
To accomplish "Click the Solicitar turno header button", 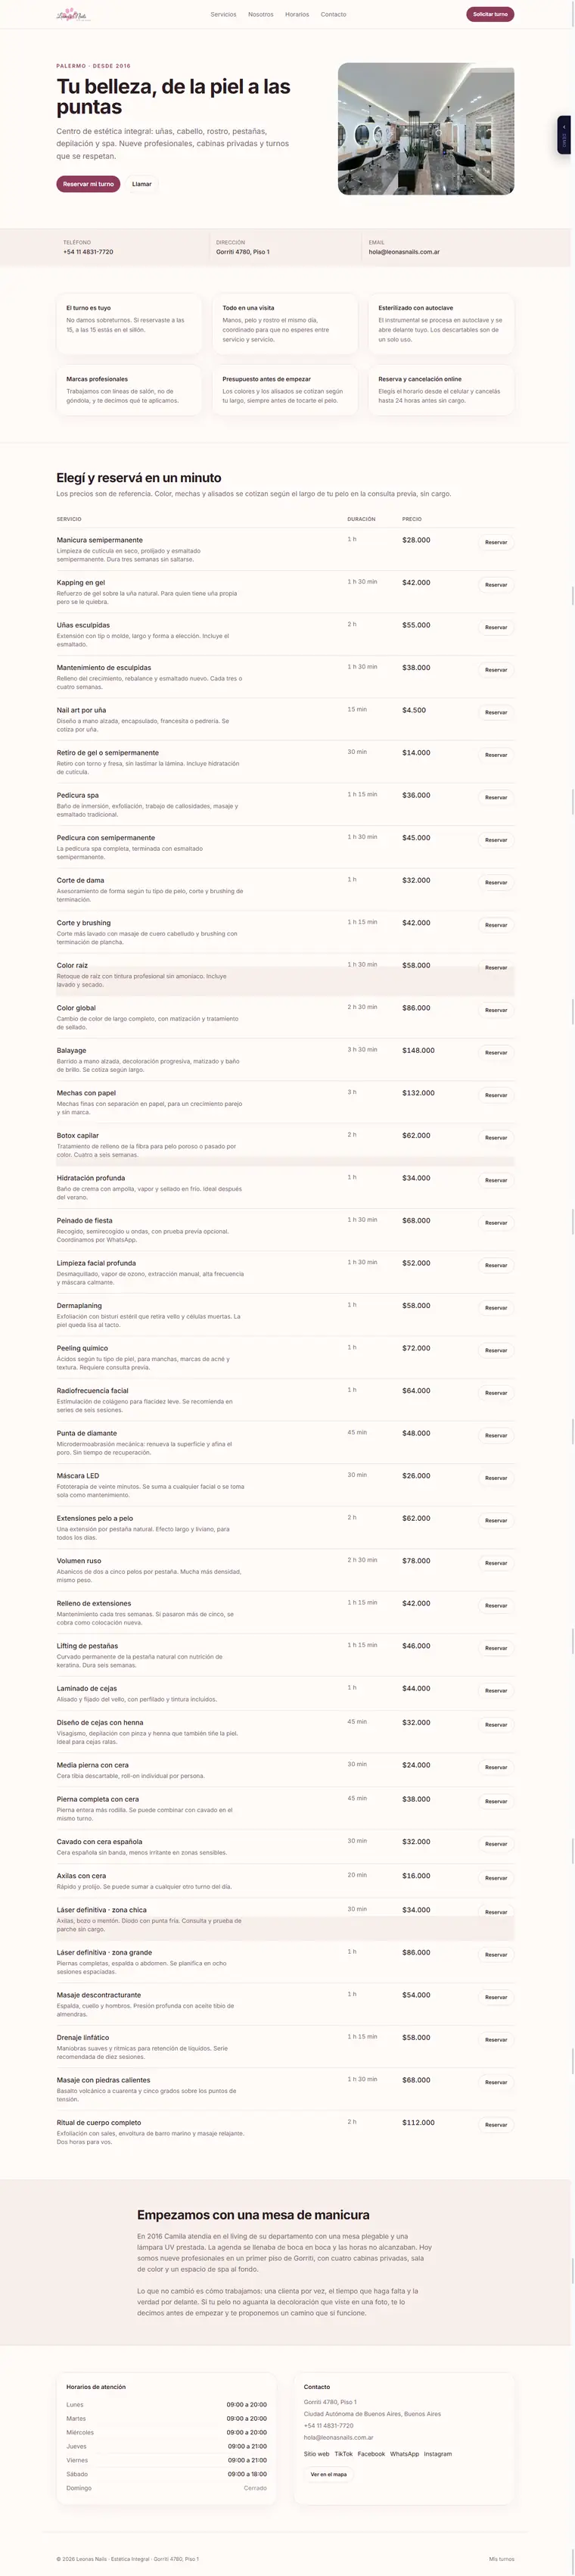I will click(x=490, y=15).
